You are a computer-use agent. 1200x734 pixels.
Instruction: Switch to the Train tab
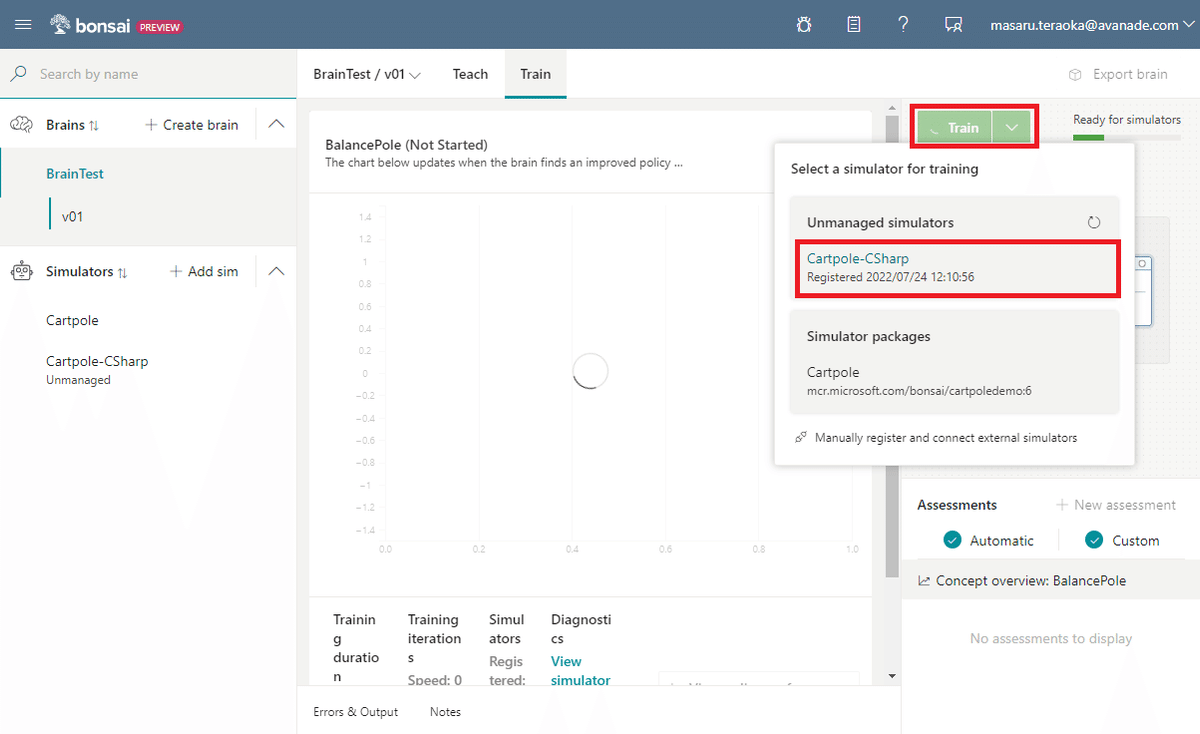(535, 74)
